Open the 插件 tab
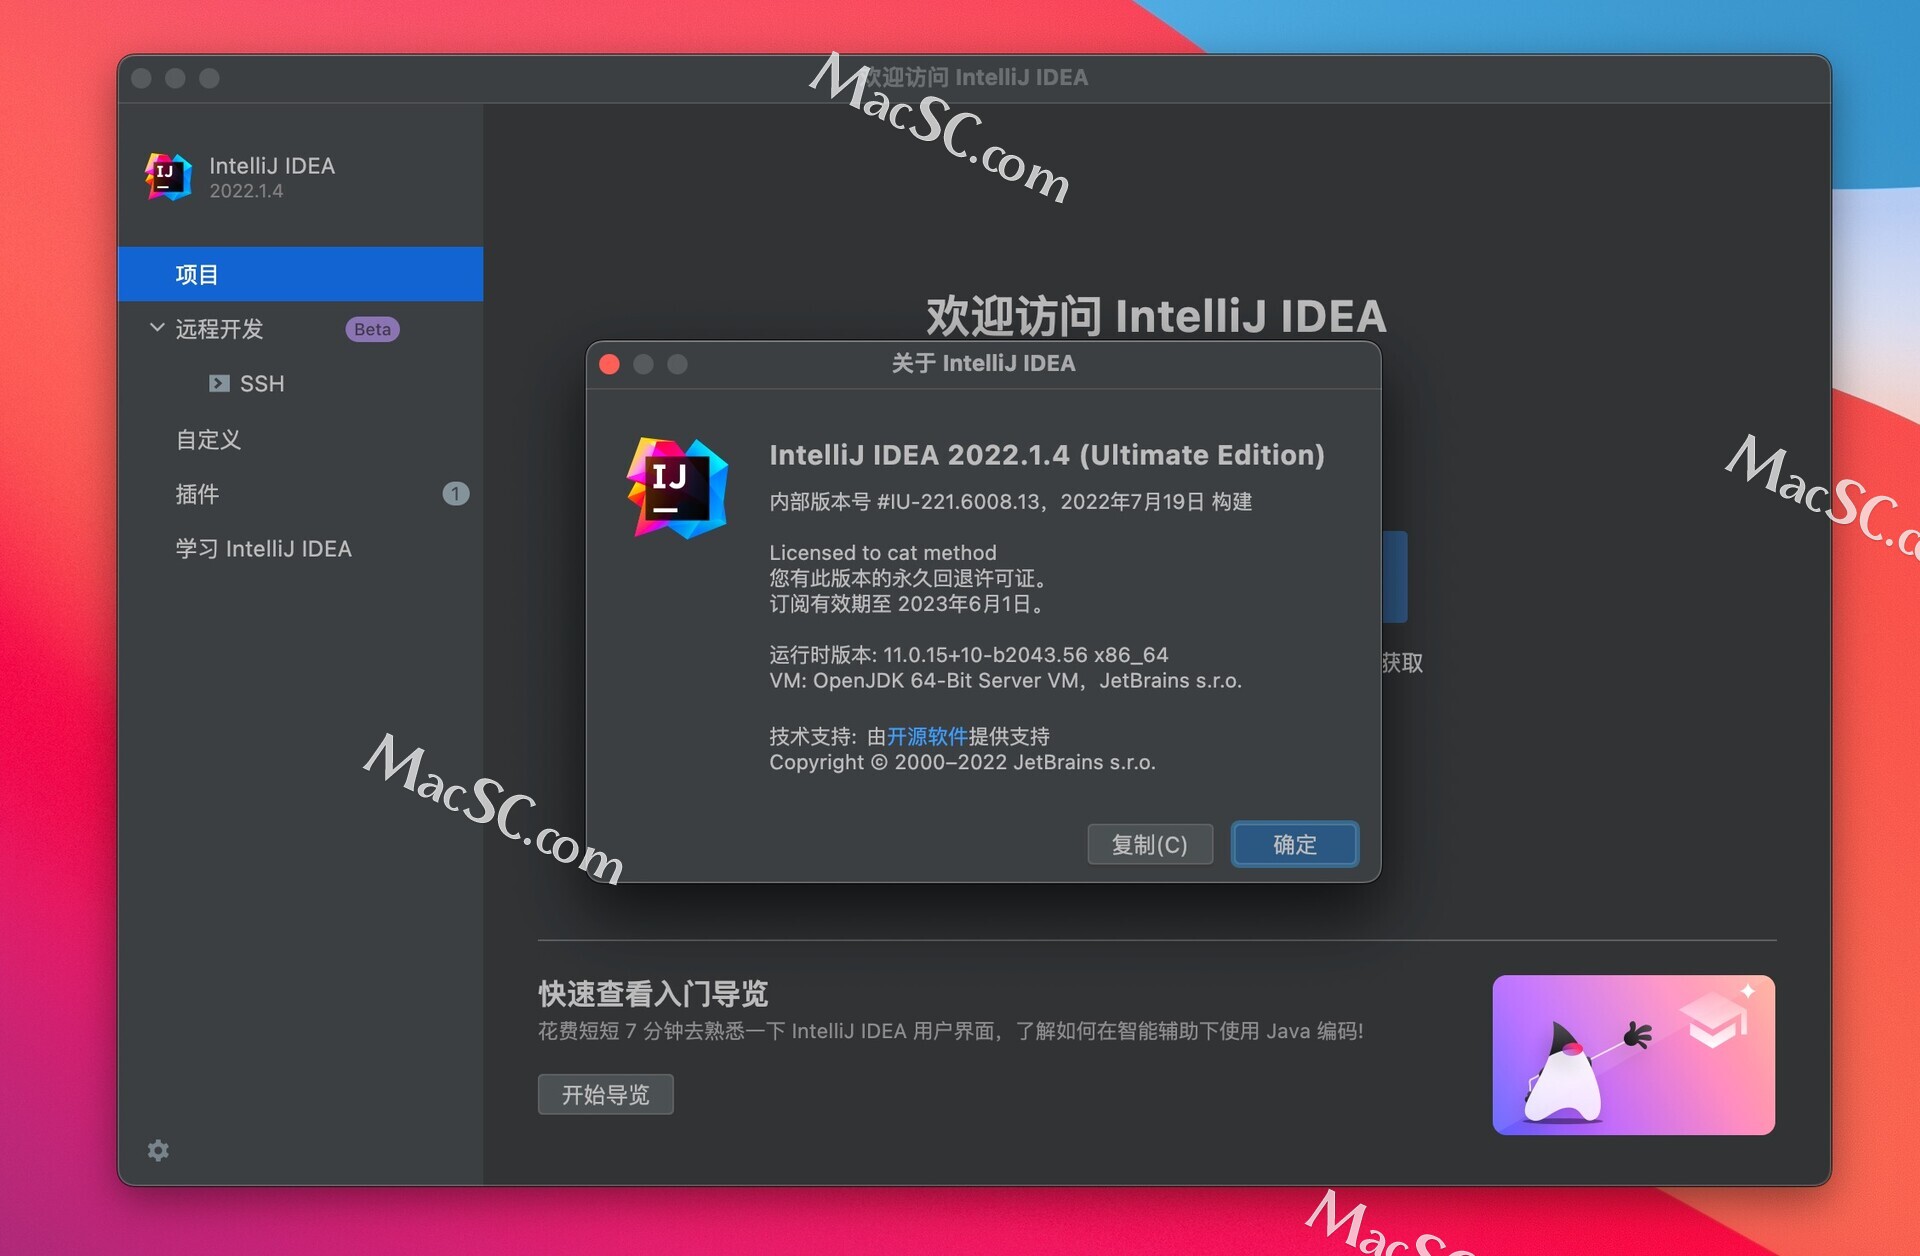This screenshot has height=1256, width=1920. [197, 494]
